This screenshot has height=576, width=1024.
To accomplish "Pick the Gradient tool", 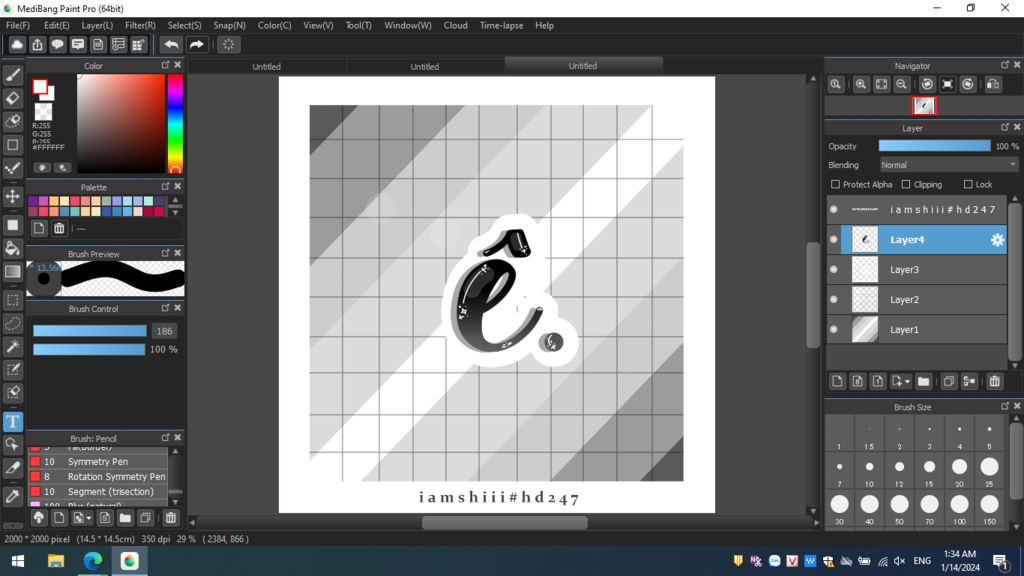I will click(12, 272).
